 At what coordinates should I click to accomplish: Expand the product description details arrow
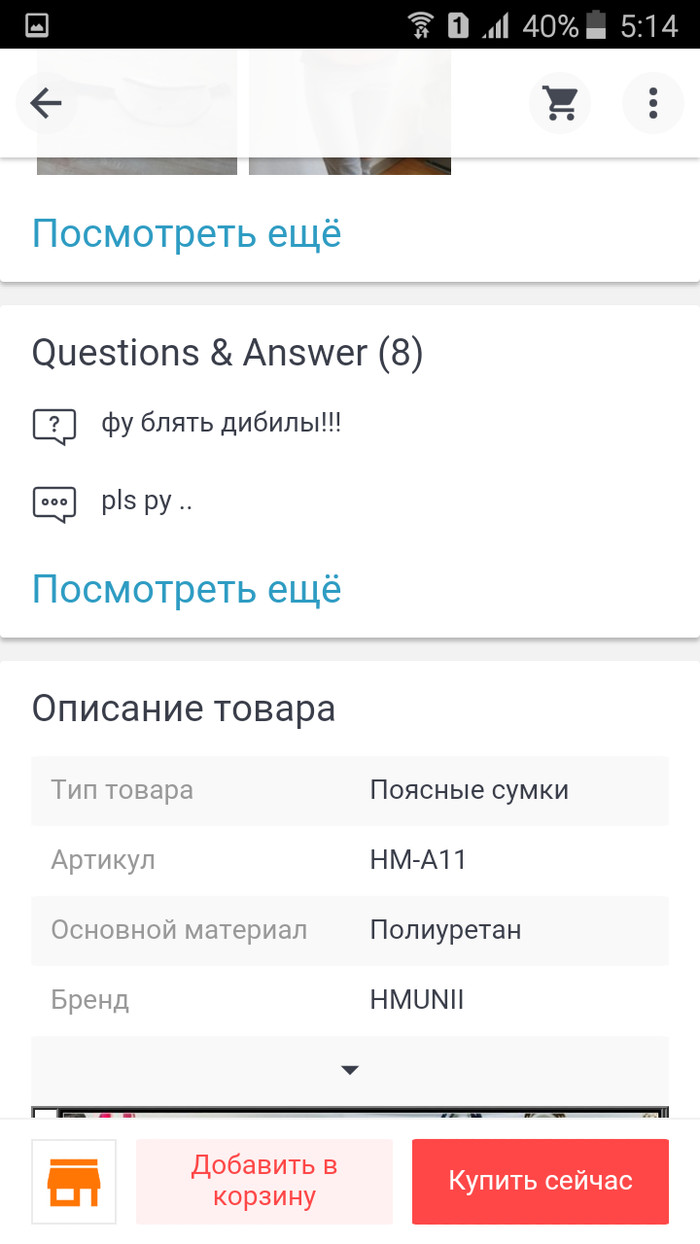(350, 1070)
